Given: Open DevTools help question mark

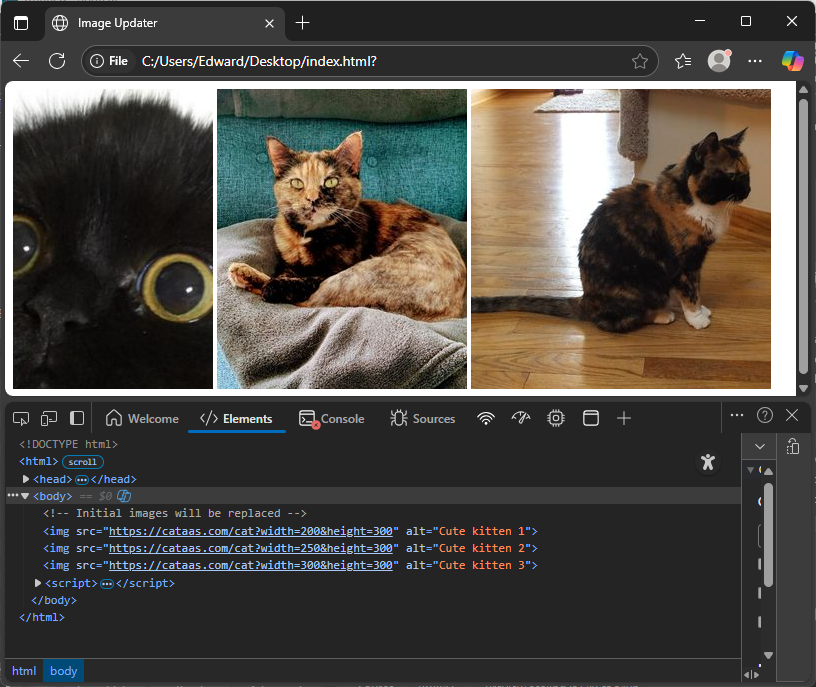Looking at the screenshot, I should click(x=764, y=415).
